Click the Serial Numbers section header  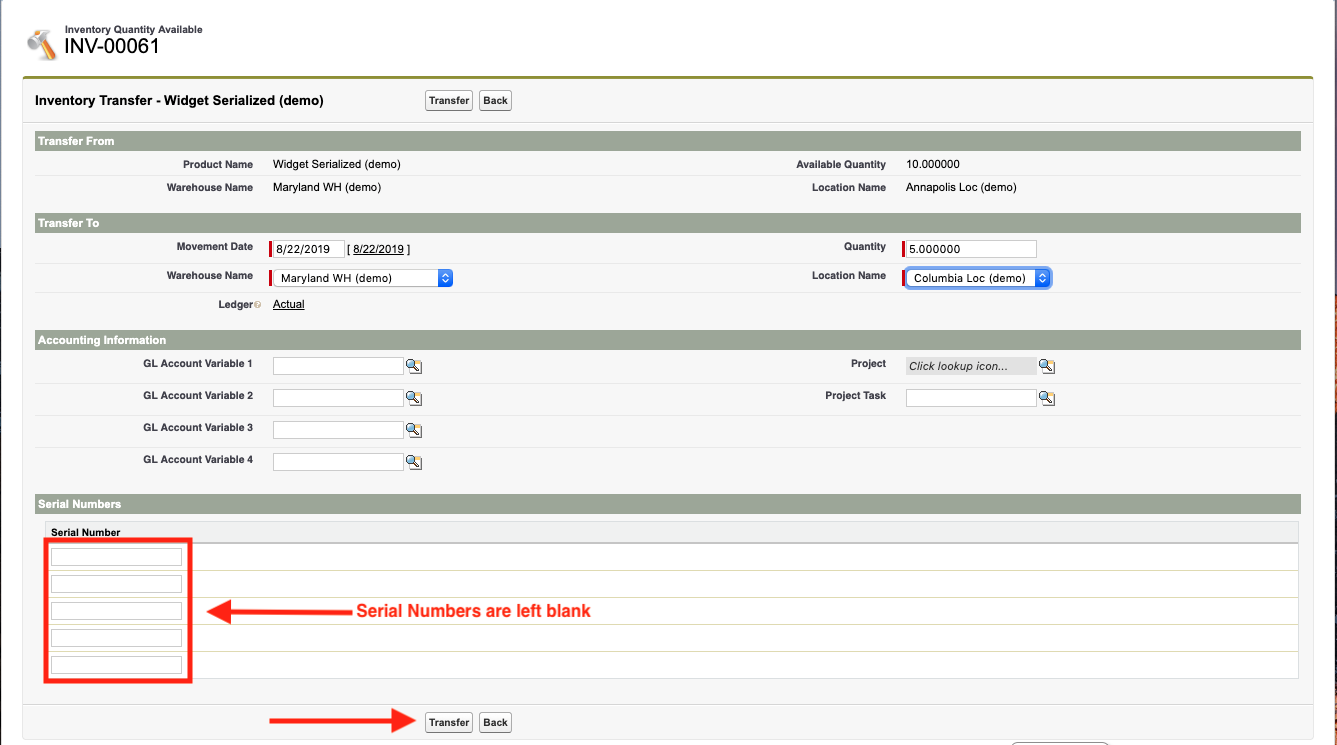click(668, 504)
